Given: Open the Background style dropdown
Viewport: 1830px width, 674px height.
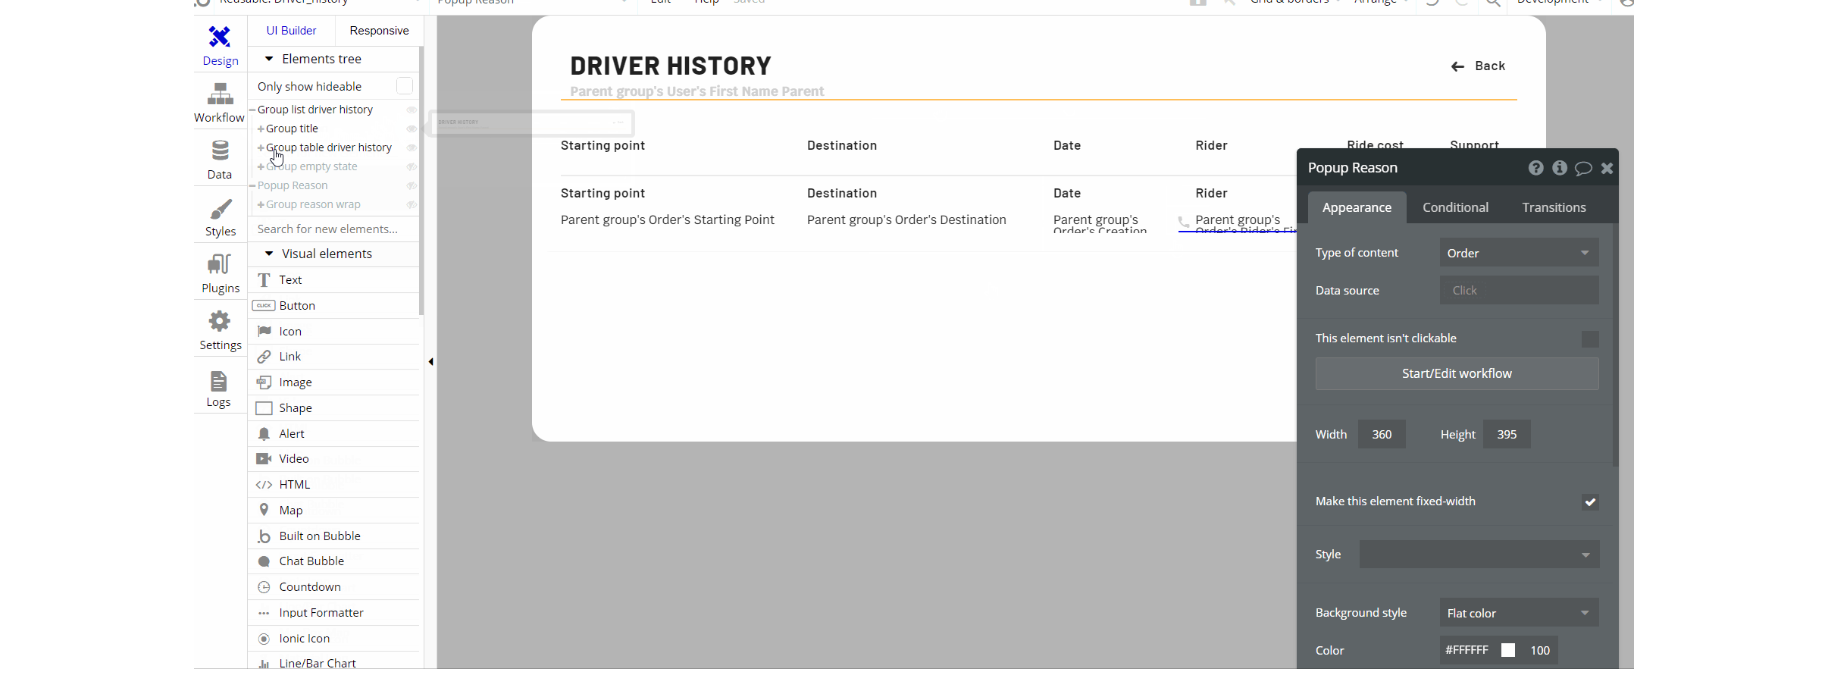Looking at the screenshot, I should [x=1519, y=613].
